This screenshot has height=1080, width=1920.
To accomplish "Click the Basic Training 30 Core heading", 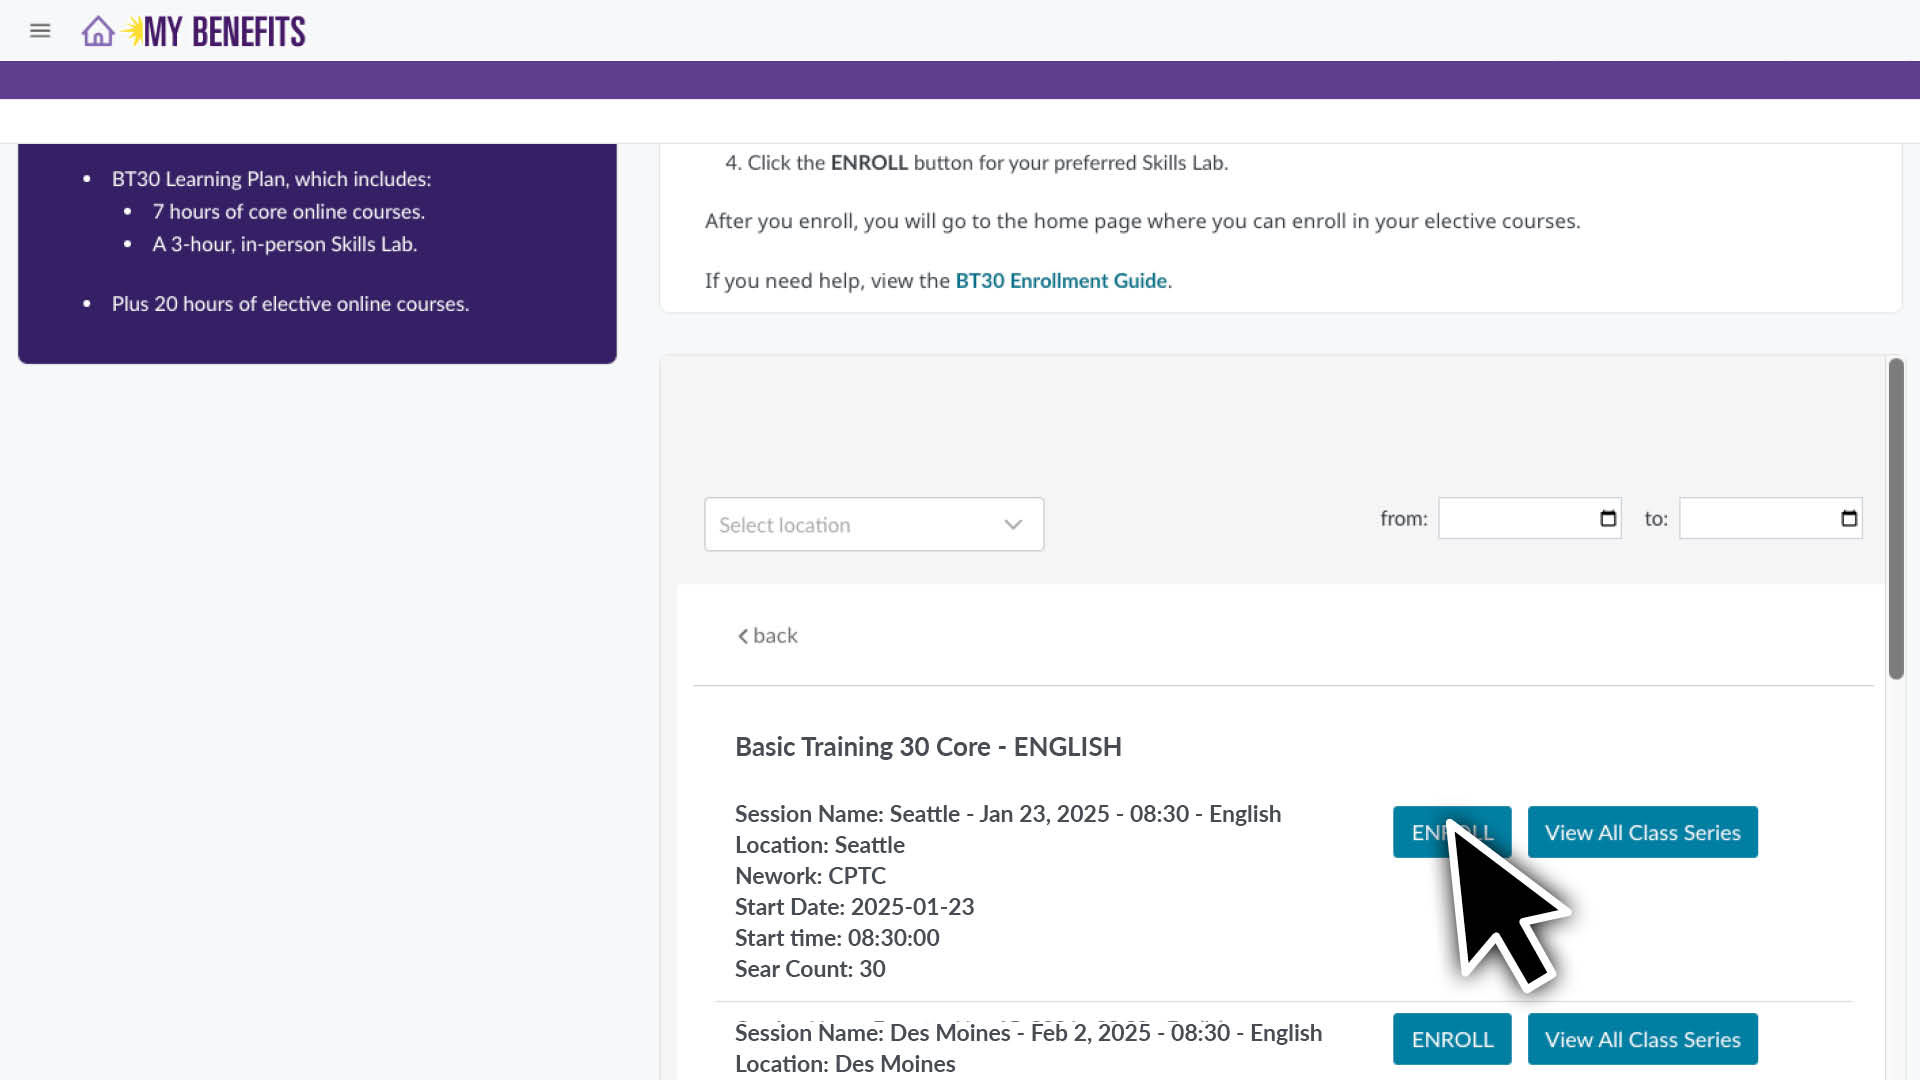I will (x=928, y=747).
